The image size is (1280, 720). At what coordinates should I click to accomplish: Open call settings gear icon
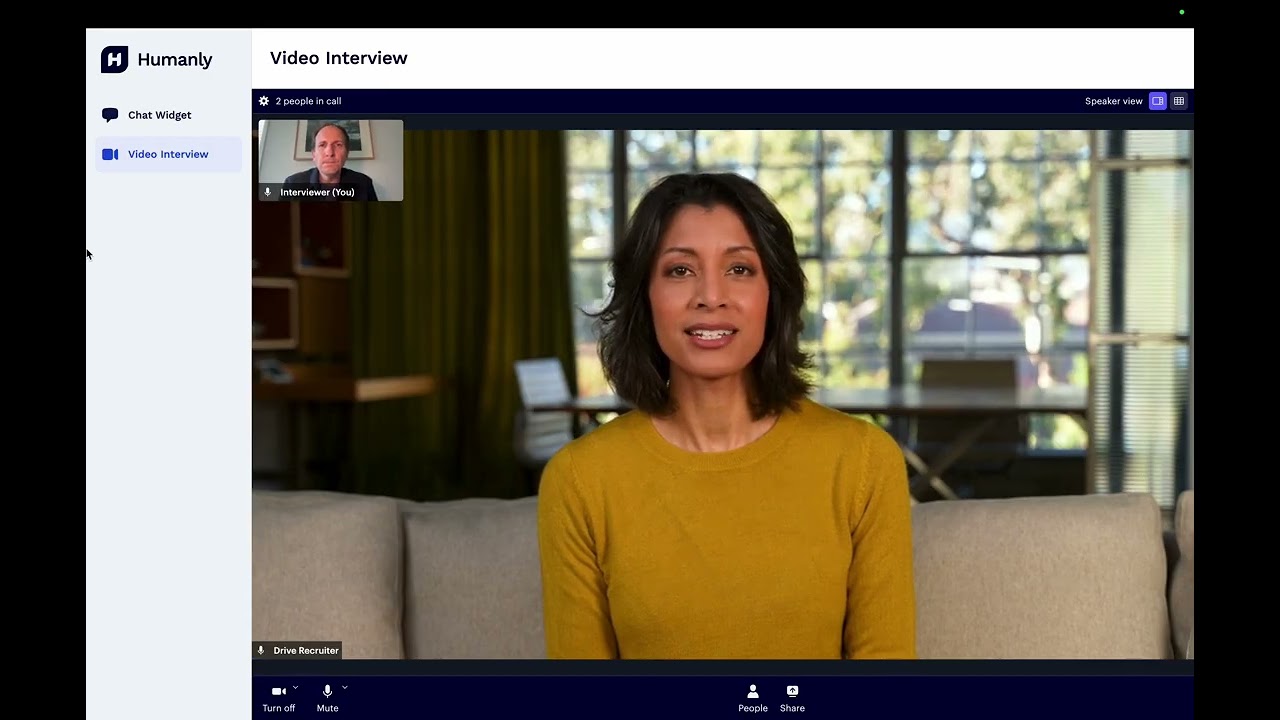click(x=264, y=101)
